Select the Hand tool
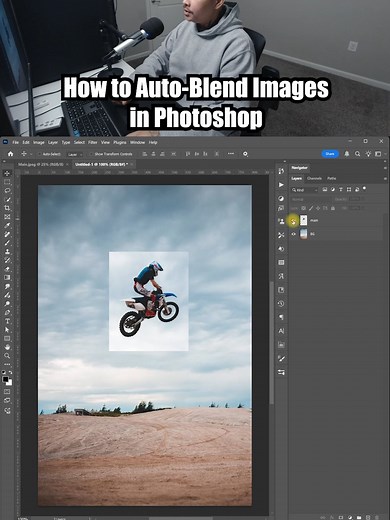The image size is (390, 520). tap(7, 347)
